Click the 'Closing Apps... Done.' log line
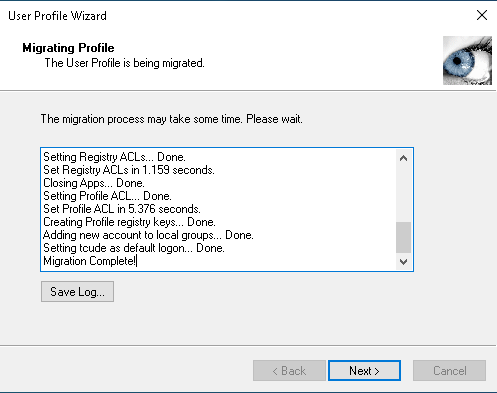Image resolution: width=497 pixels, height=393 pixels. (94, 183)
